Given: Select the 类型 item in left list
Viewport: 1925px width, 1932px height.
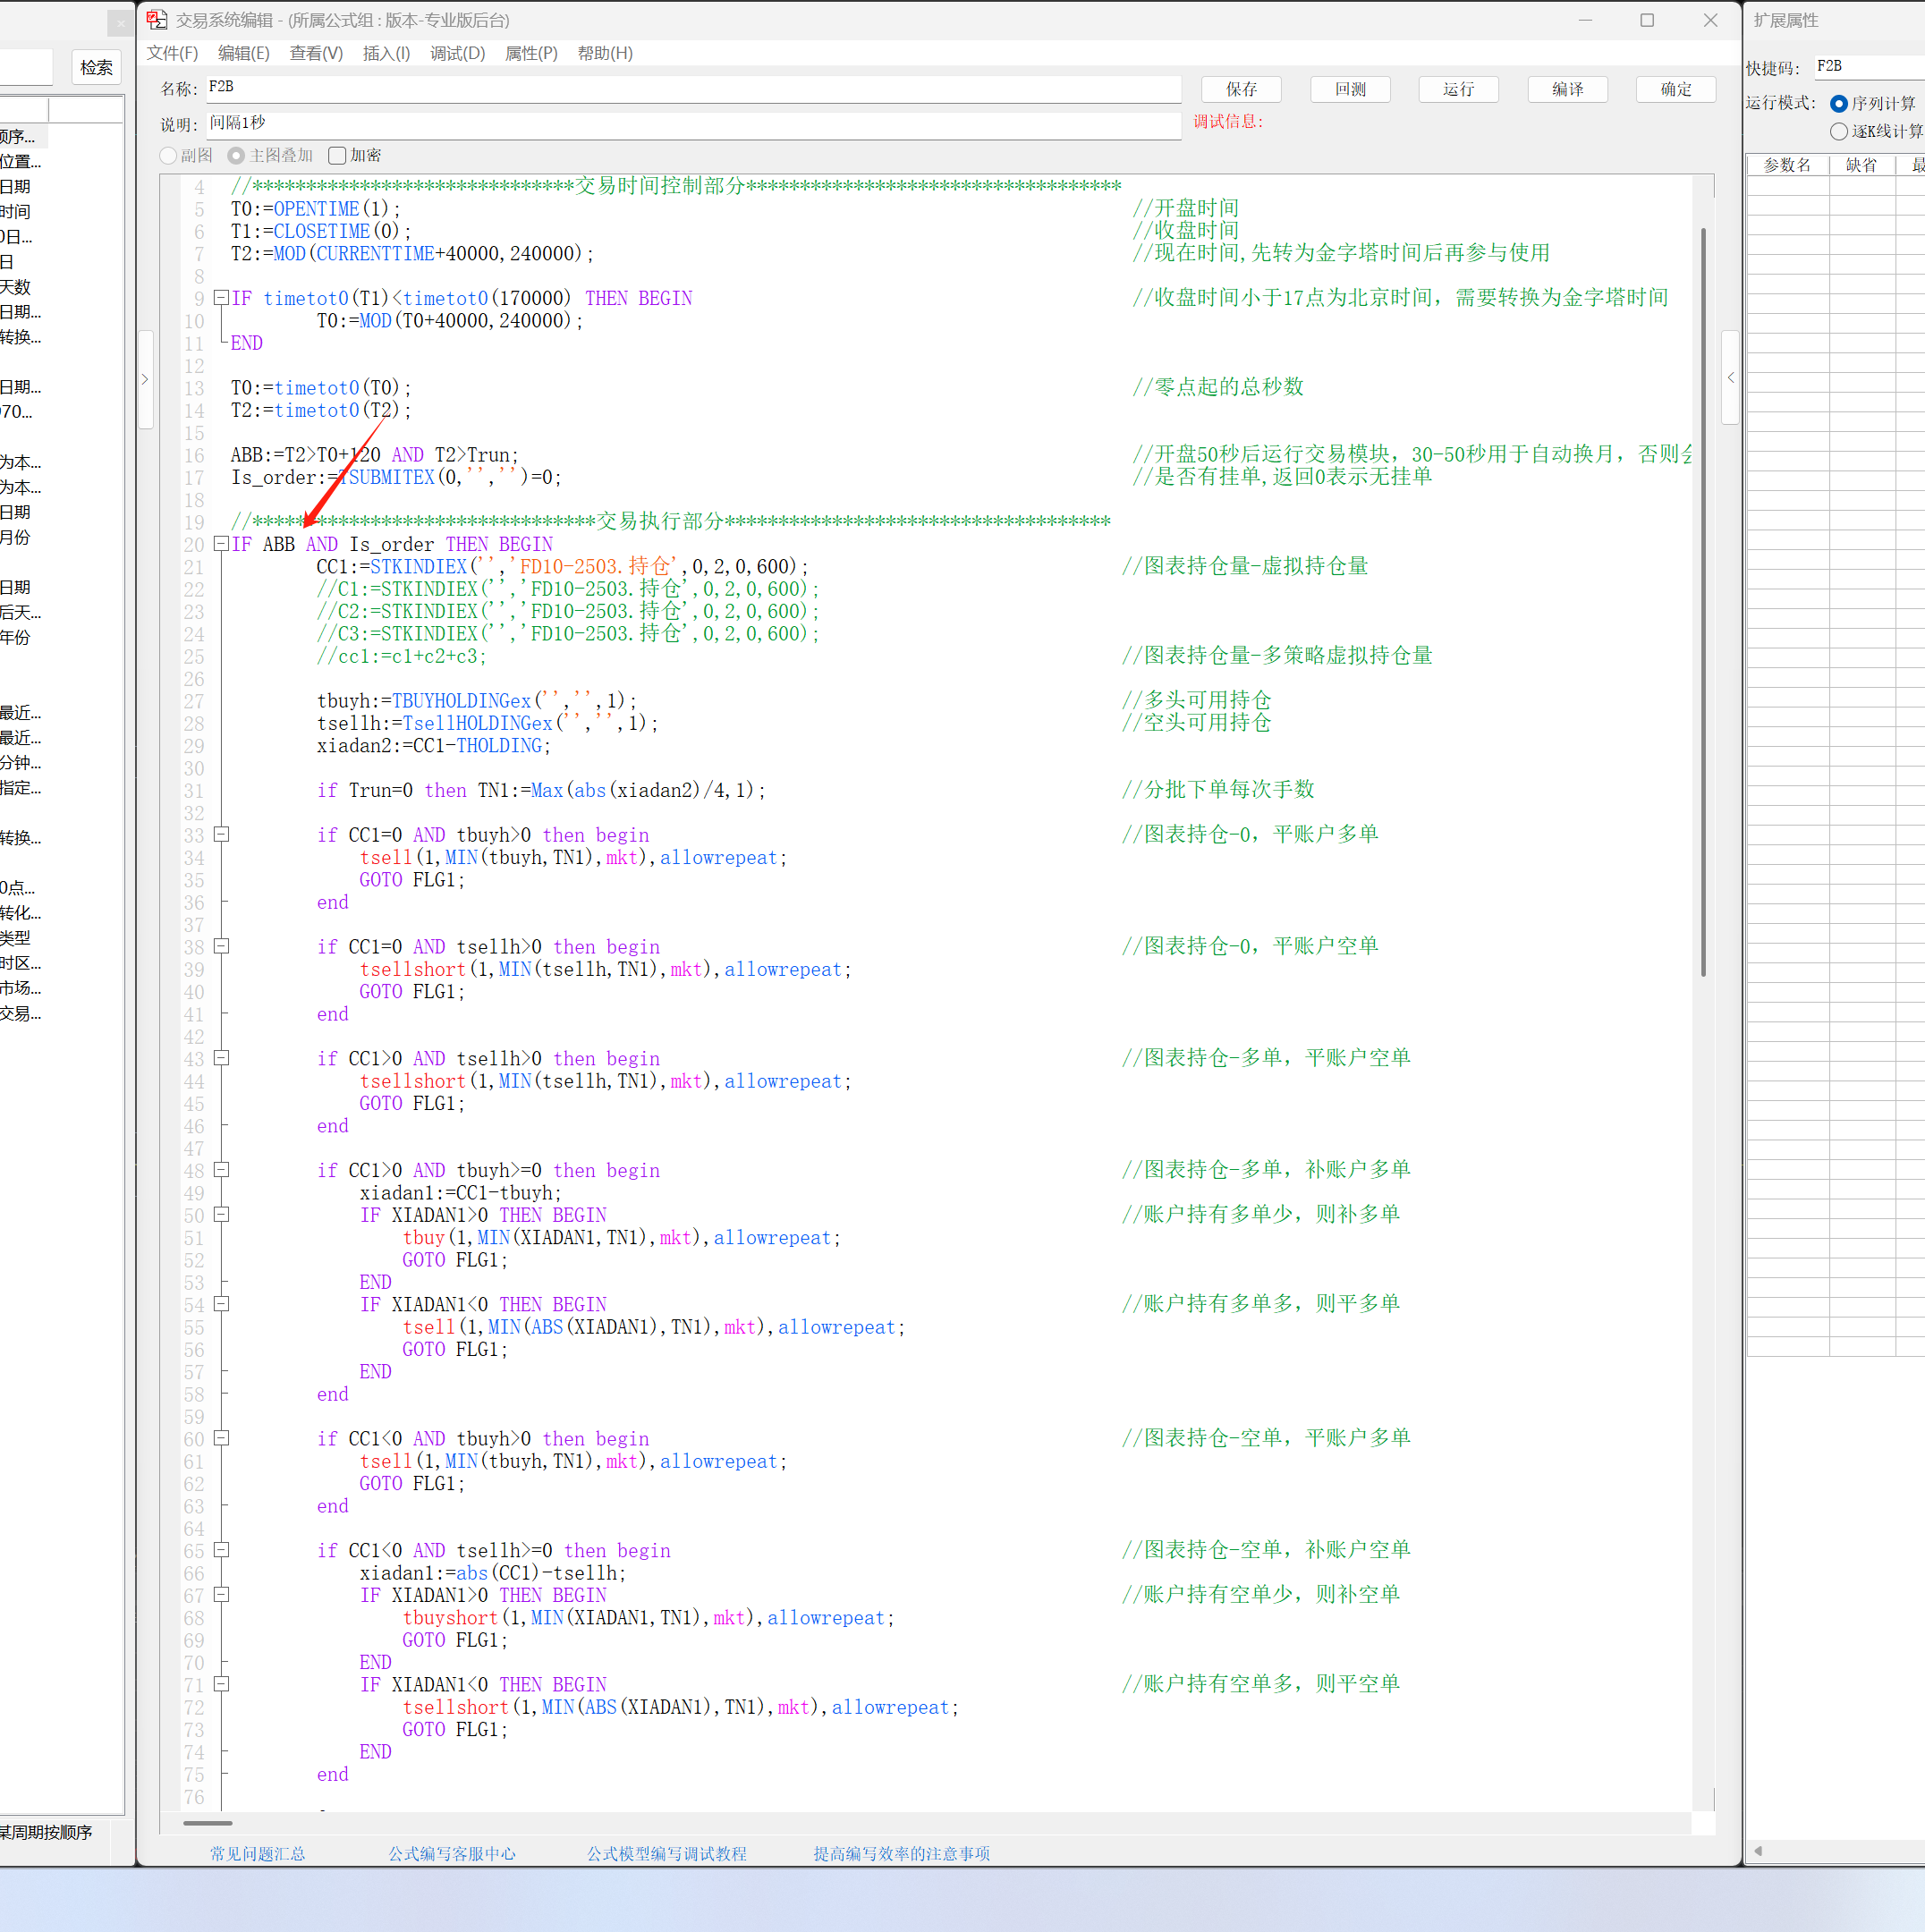Looking at the screenshot, I should [16, 938].
